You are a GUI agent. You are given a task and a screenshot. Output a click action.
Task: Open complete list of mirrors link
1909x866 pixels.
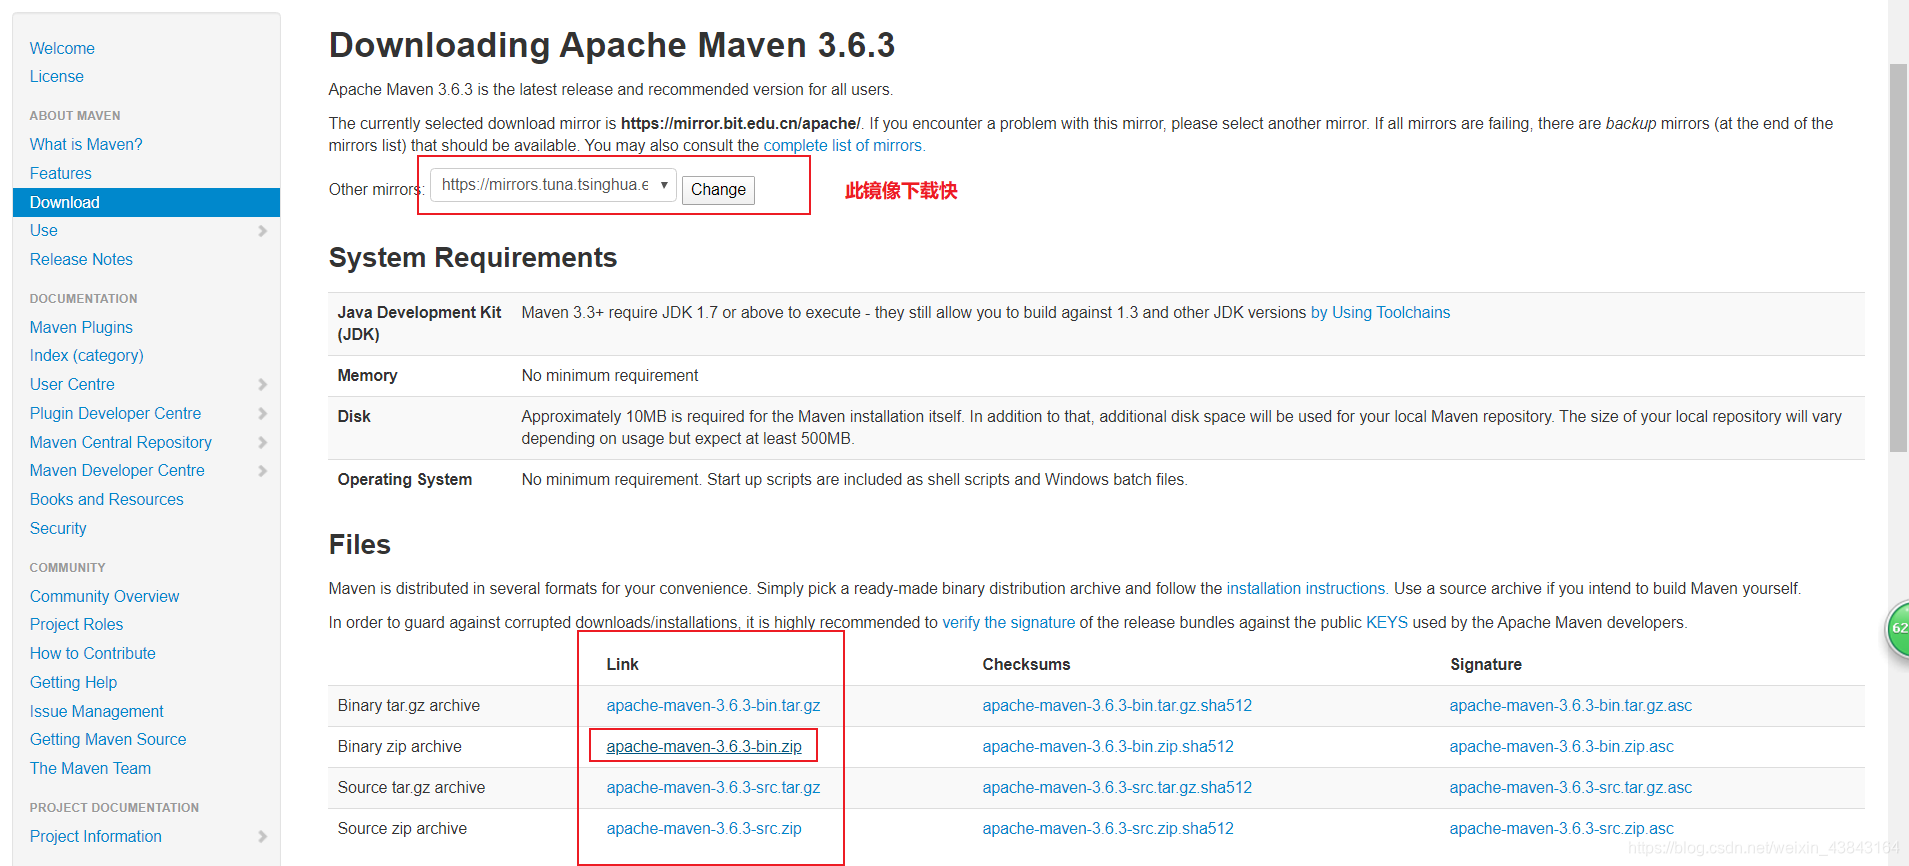pos(843,145)
